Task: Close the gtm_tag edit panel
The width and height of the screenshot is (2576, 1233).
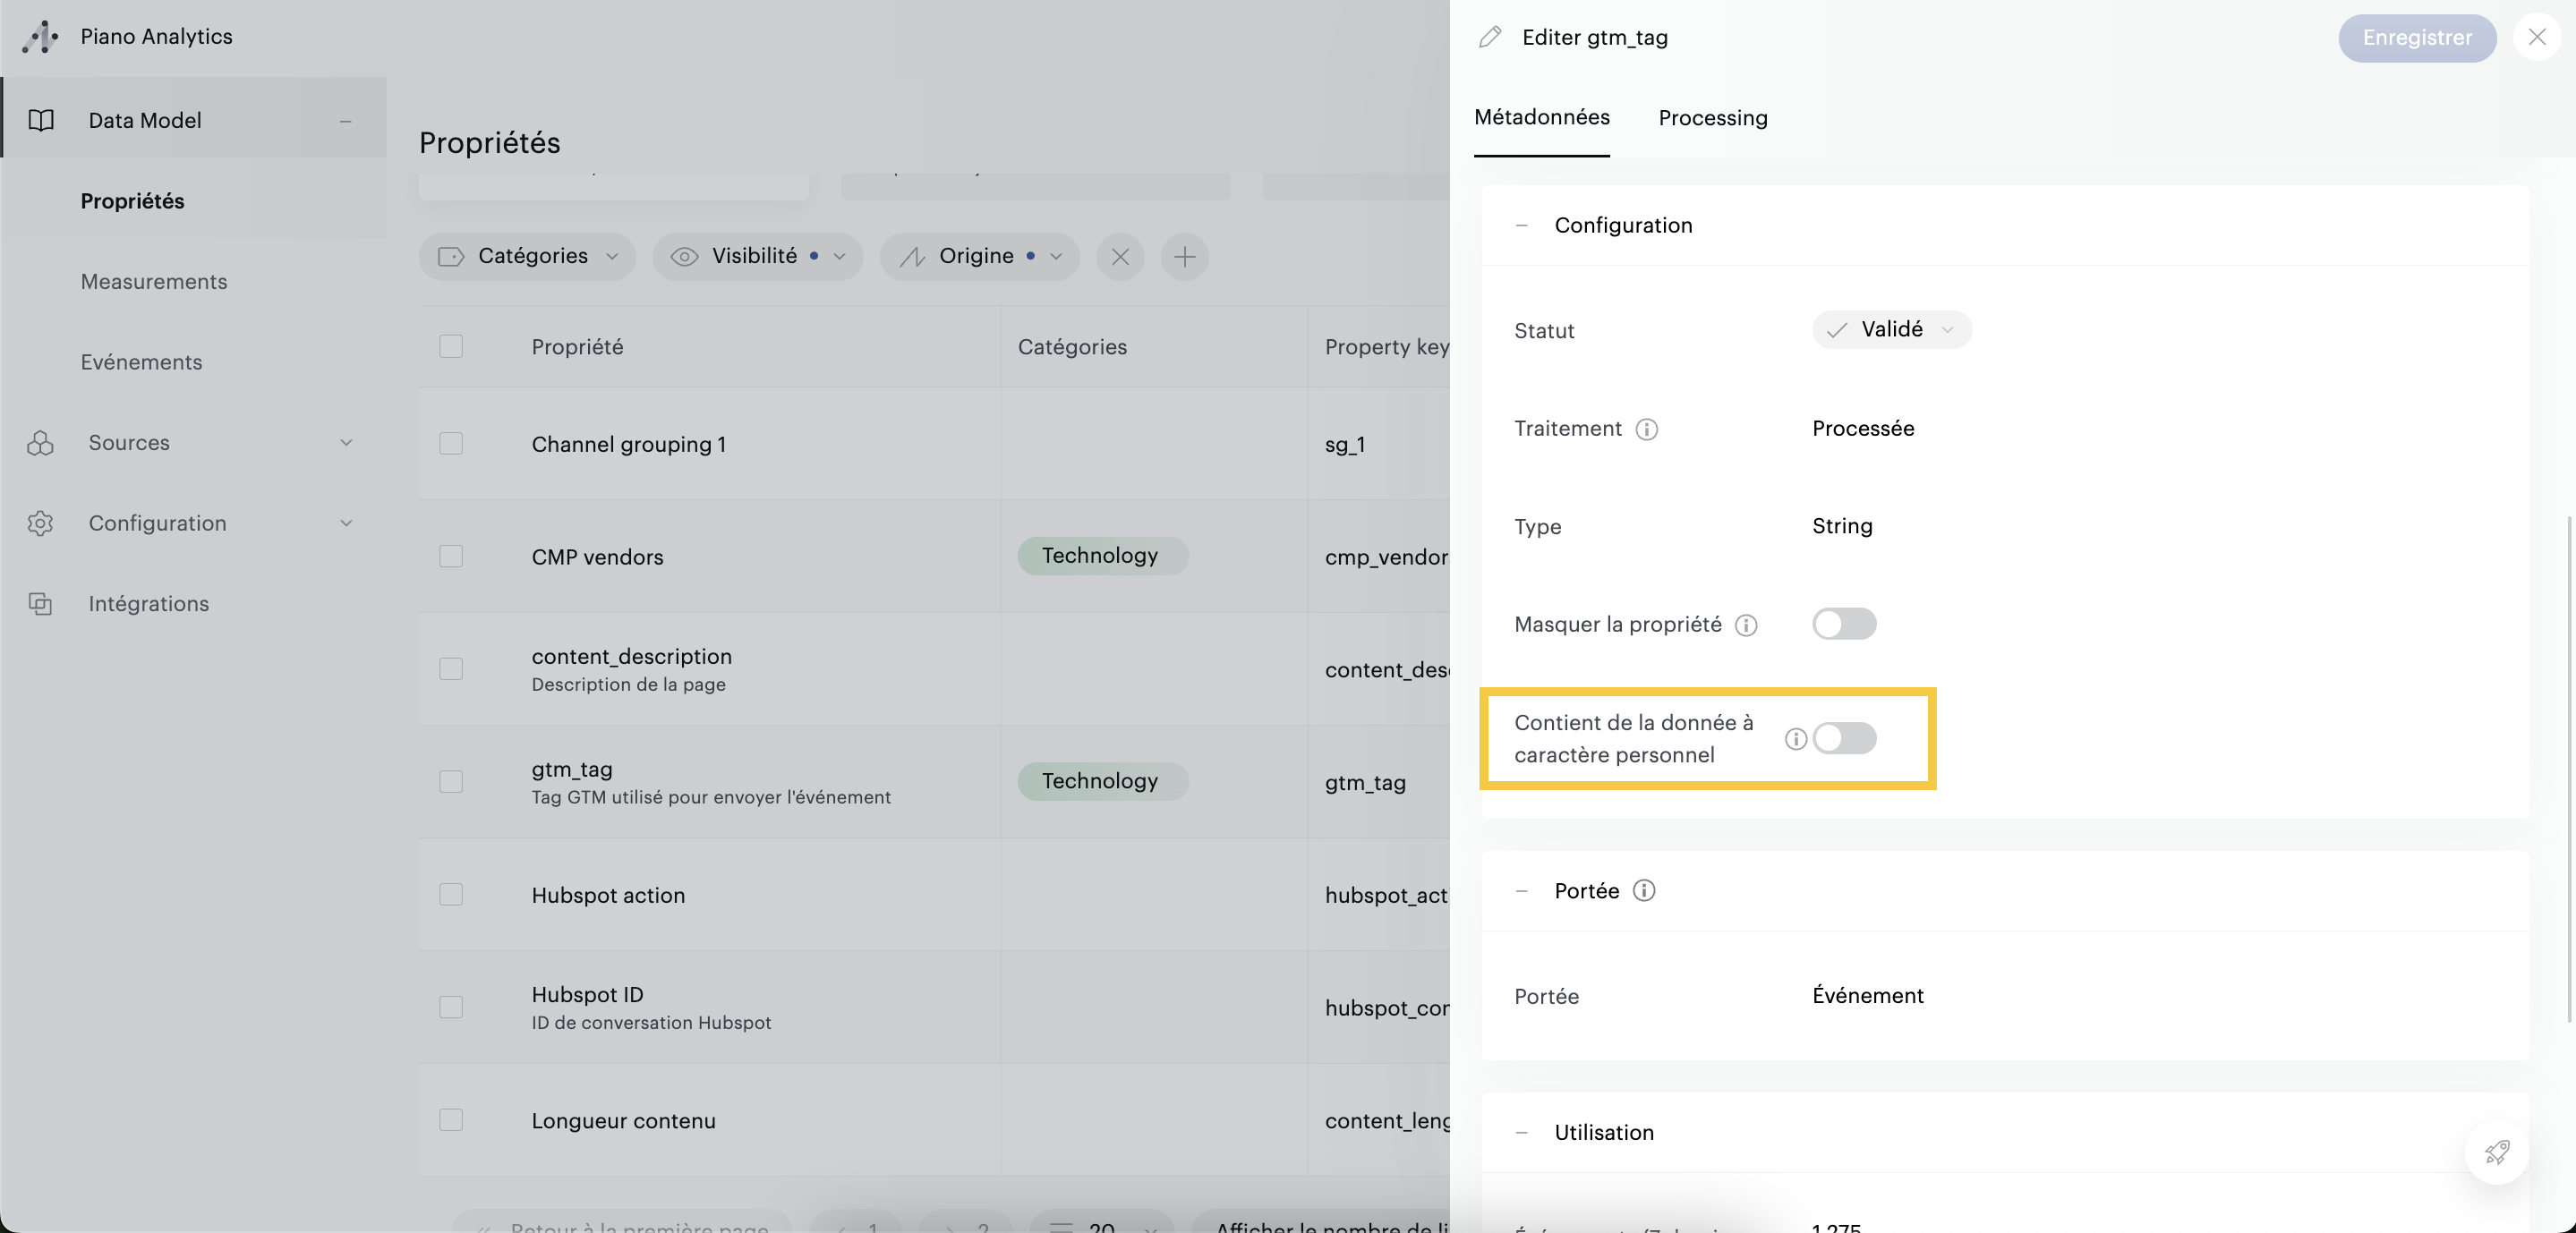Action: click(2536, 38)
